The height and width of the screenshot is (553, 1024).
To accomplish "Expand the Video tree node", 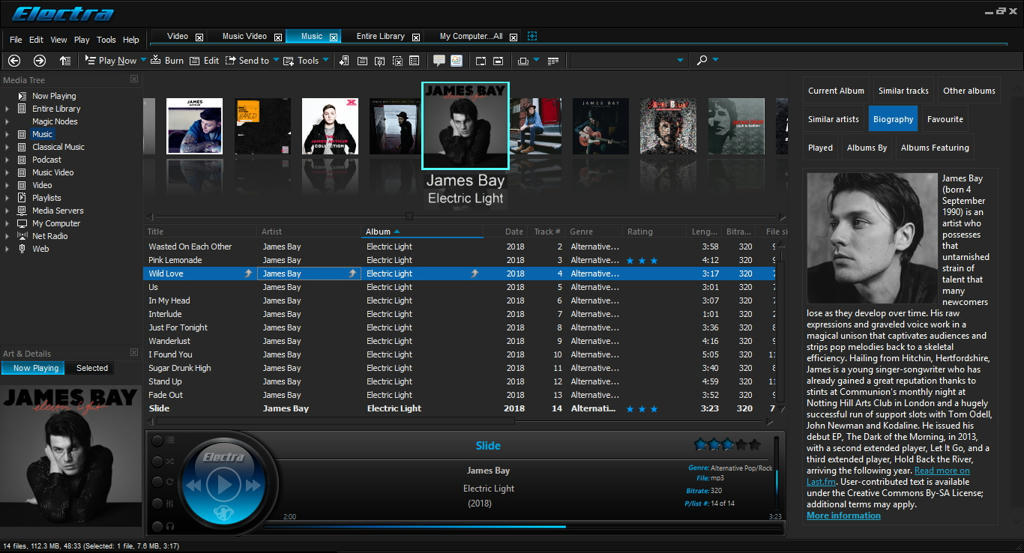I will coord(7,185).
